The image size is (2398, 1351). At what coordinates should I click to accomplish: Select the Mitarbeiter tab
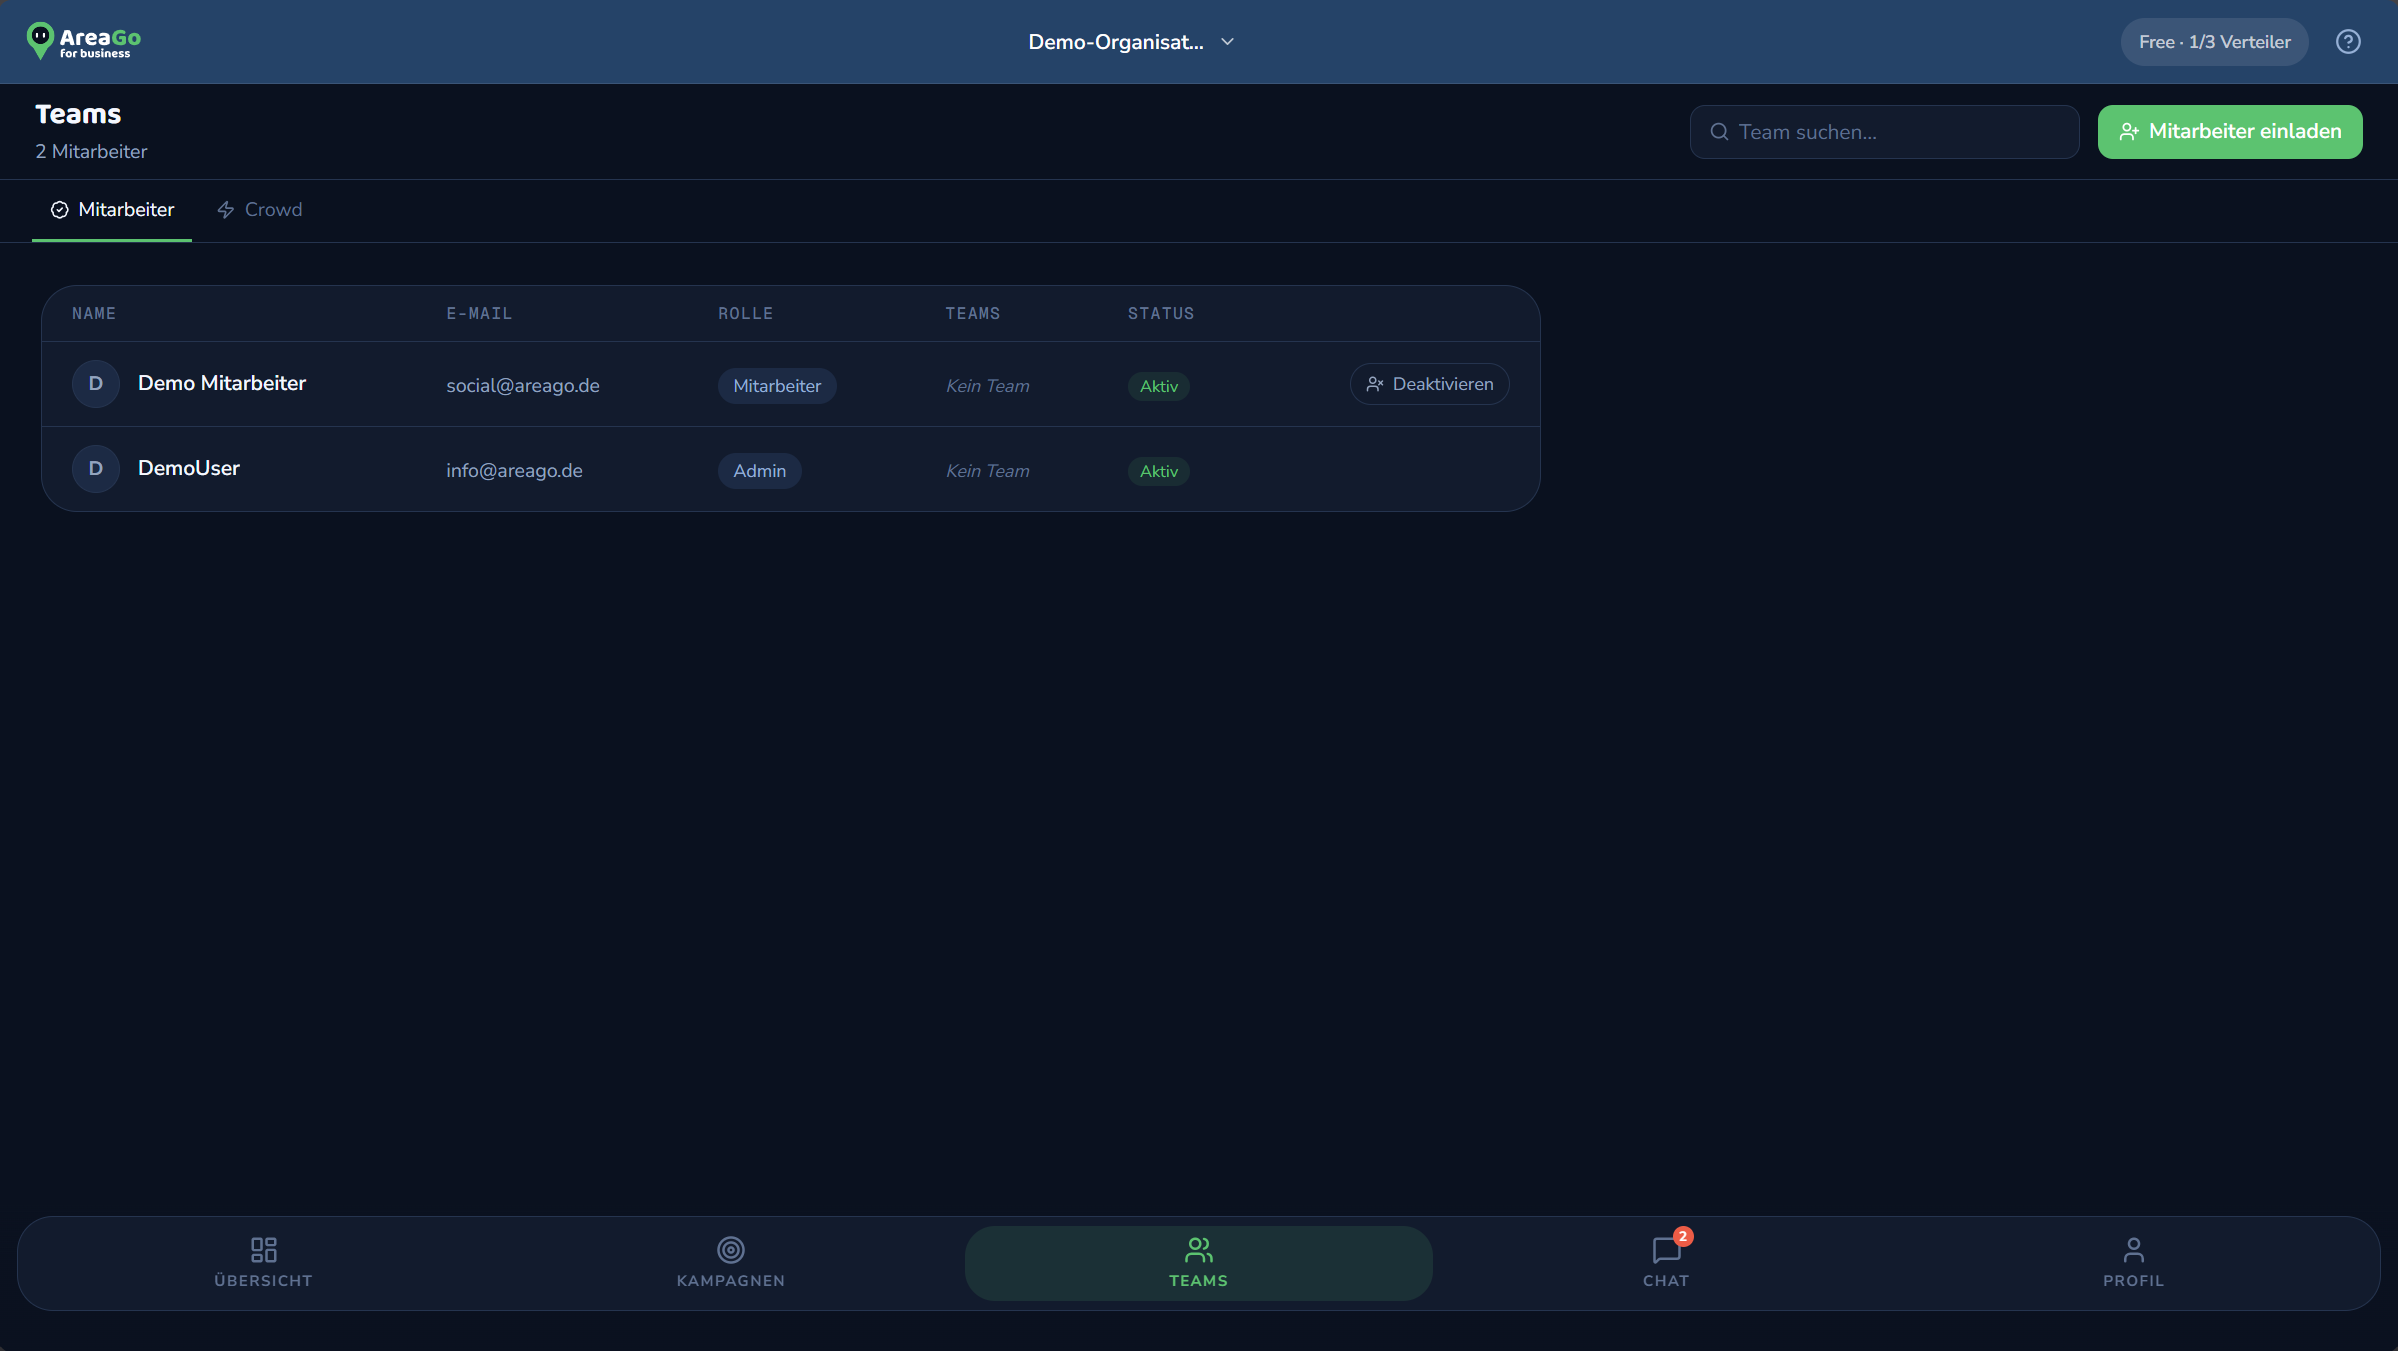pos(112,210)
